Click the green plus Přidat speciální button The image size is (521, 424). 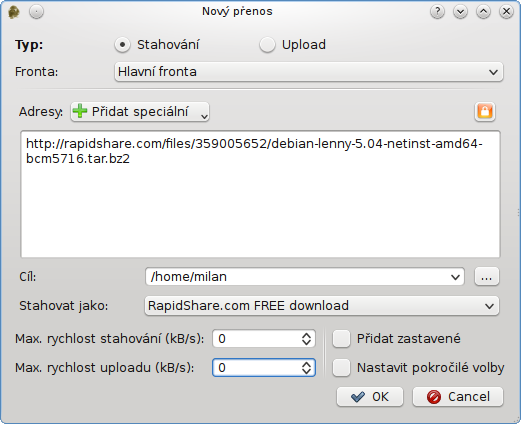140,112
